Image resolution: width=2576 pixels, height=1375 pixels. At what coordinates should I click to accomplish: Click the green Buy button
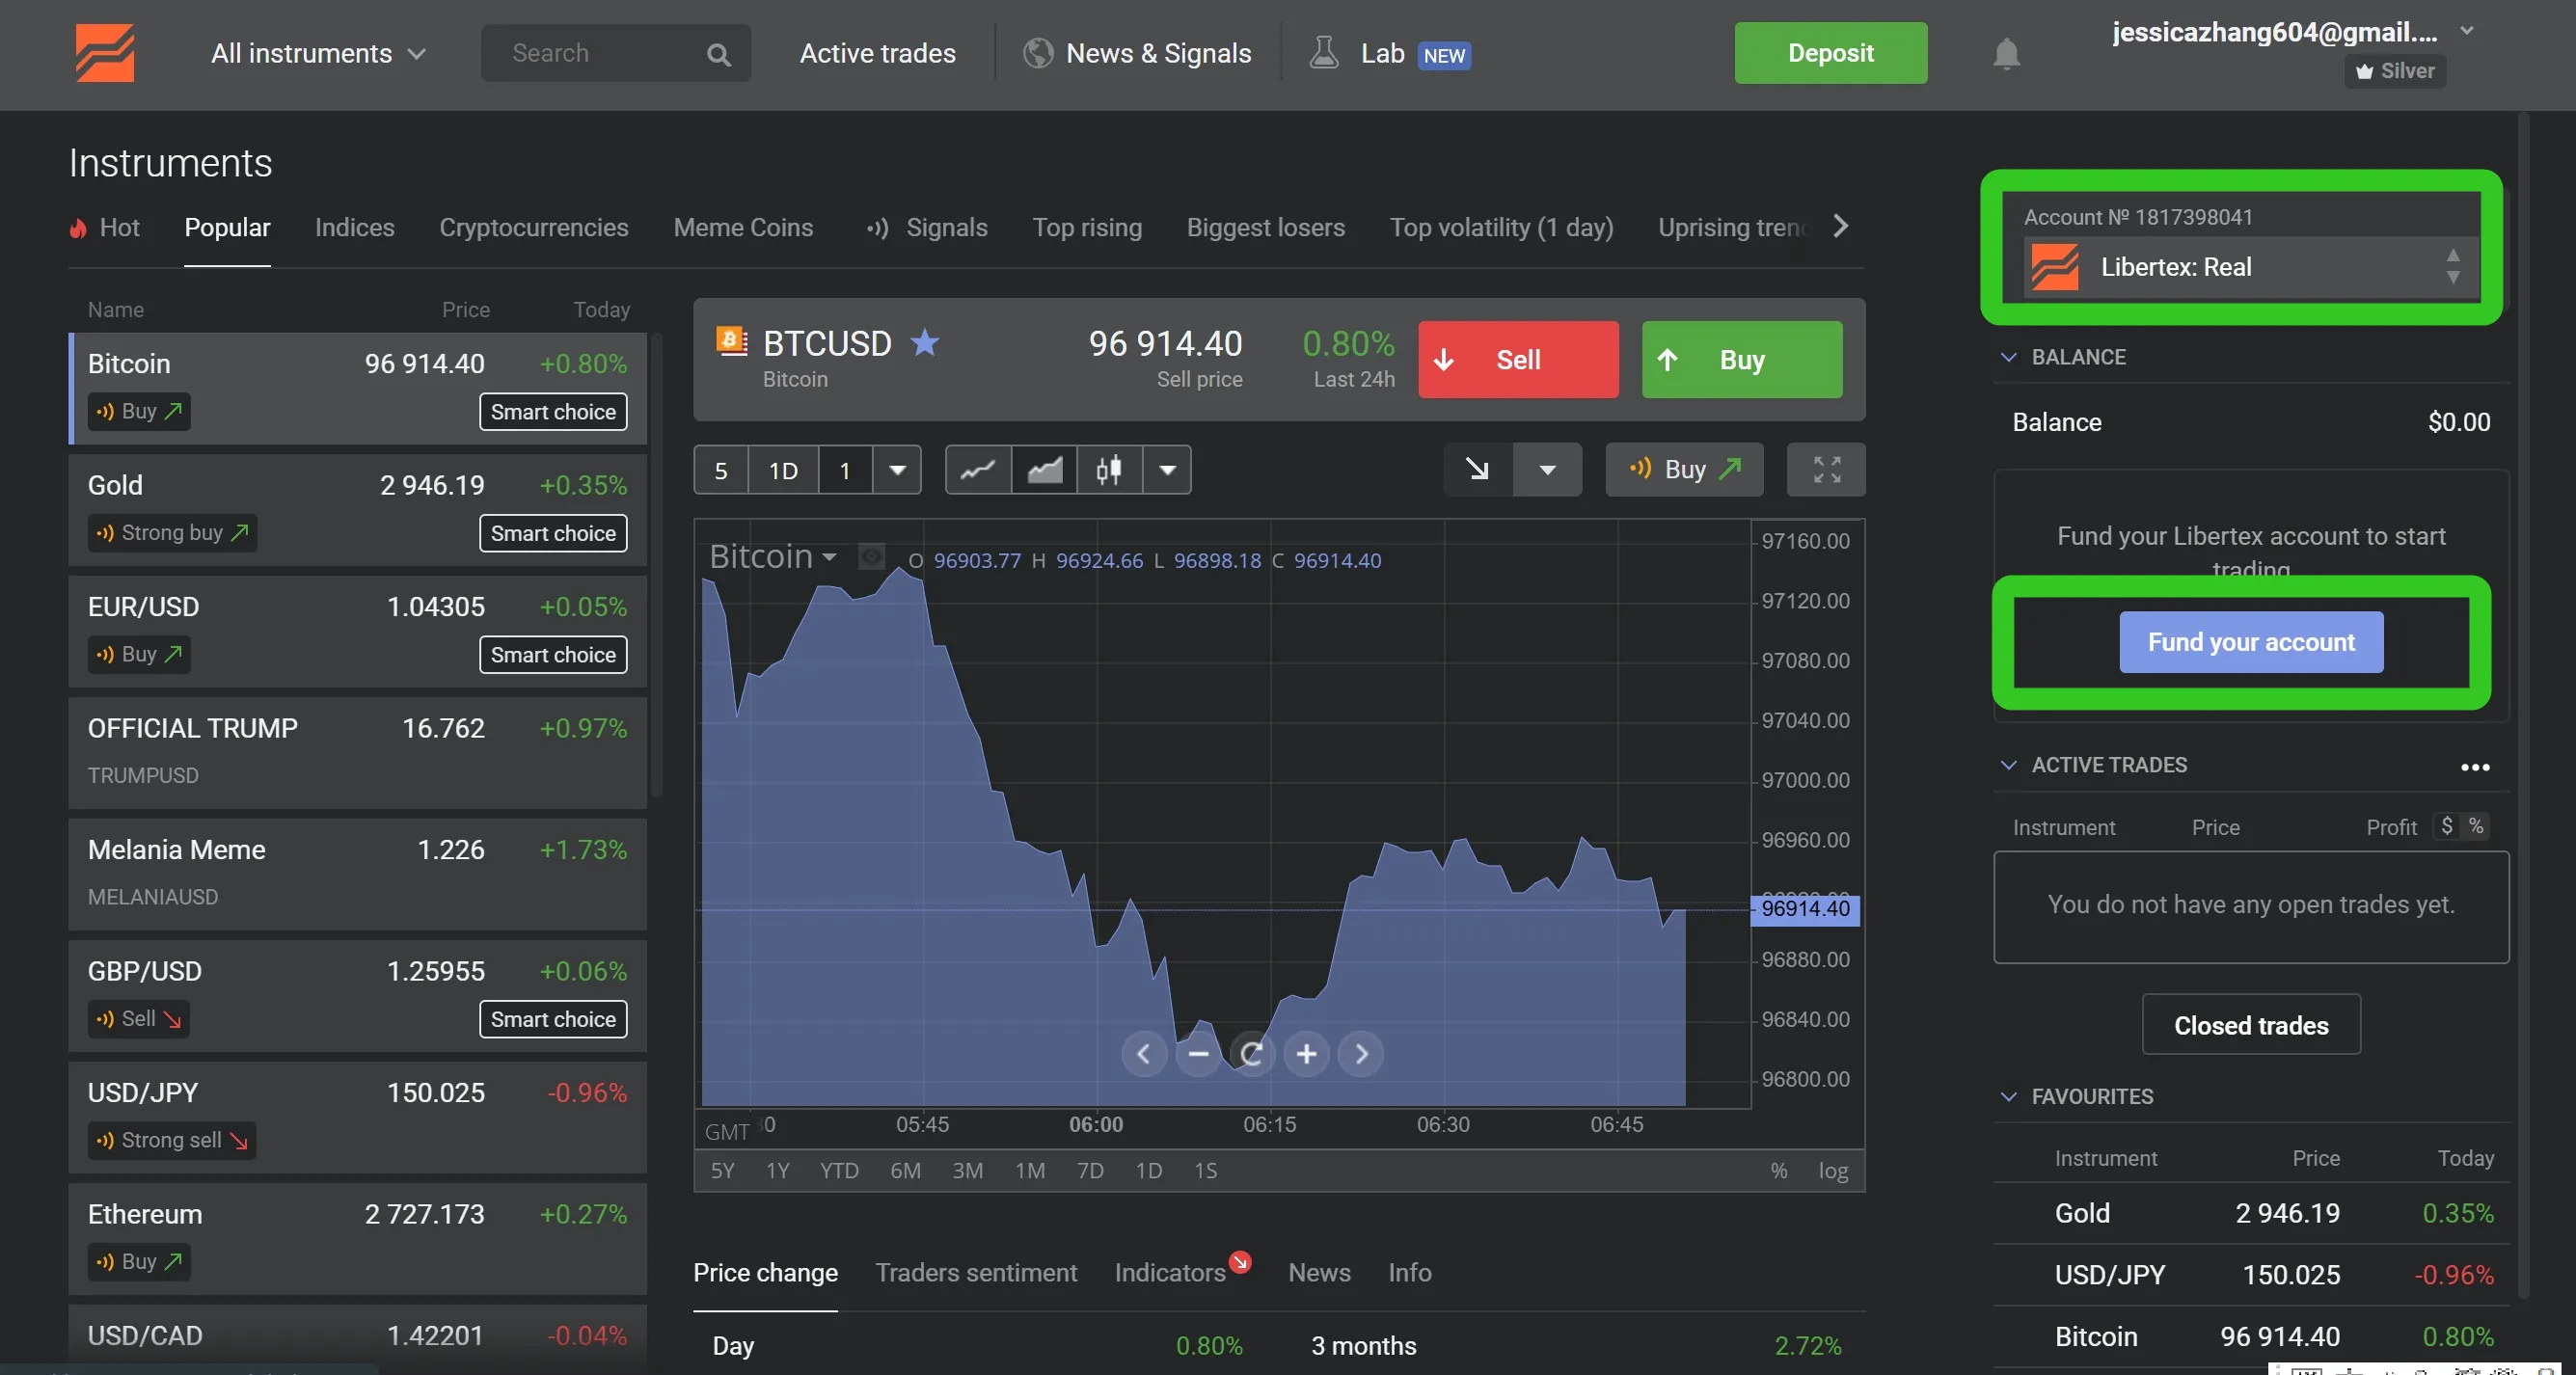[1741, 360]
